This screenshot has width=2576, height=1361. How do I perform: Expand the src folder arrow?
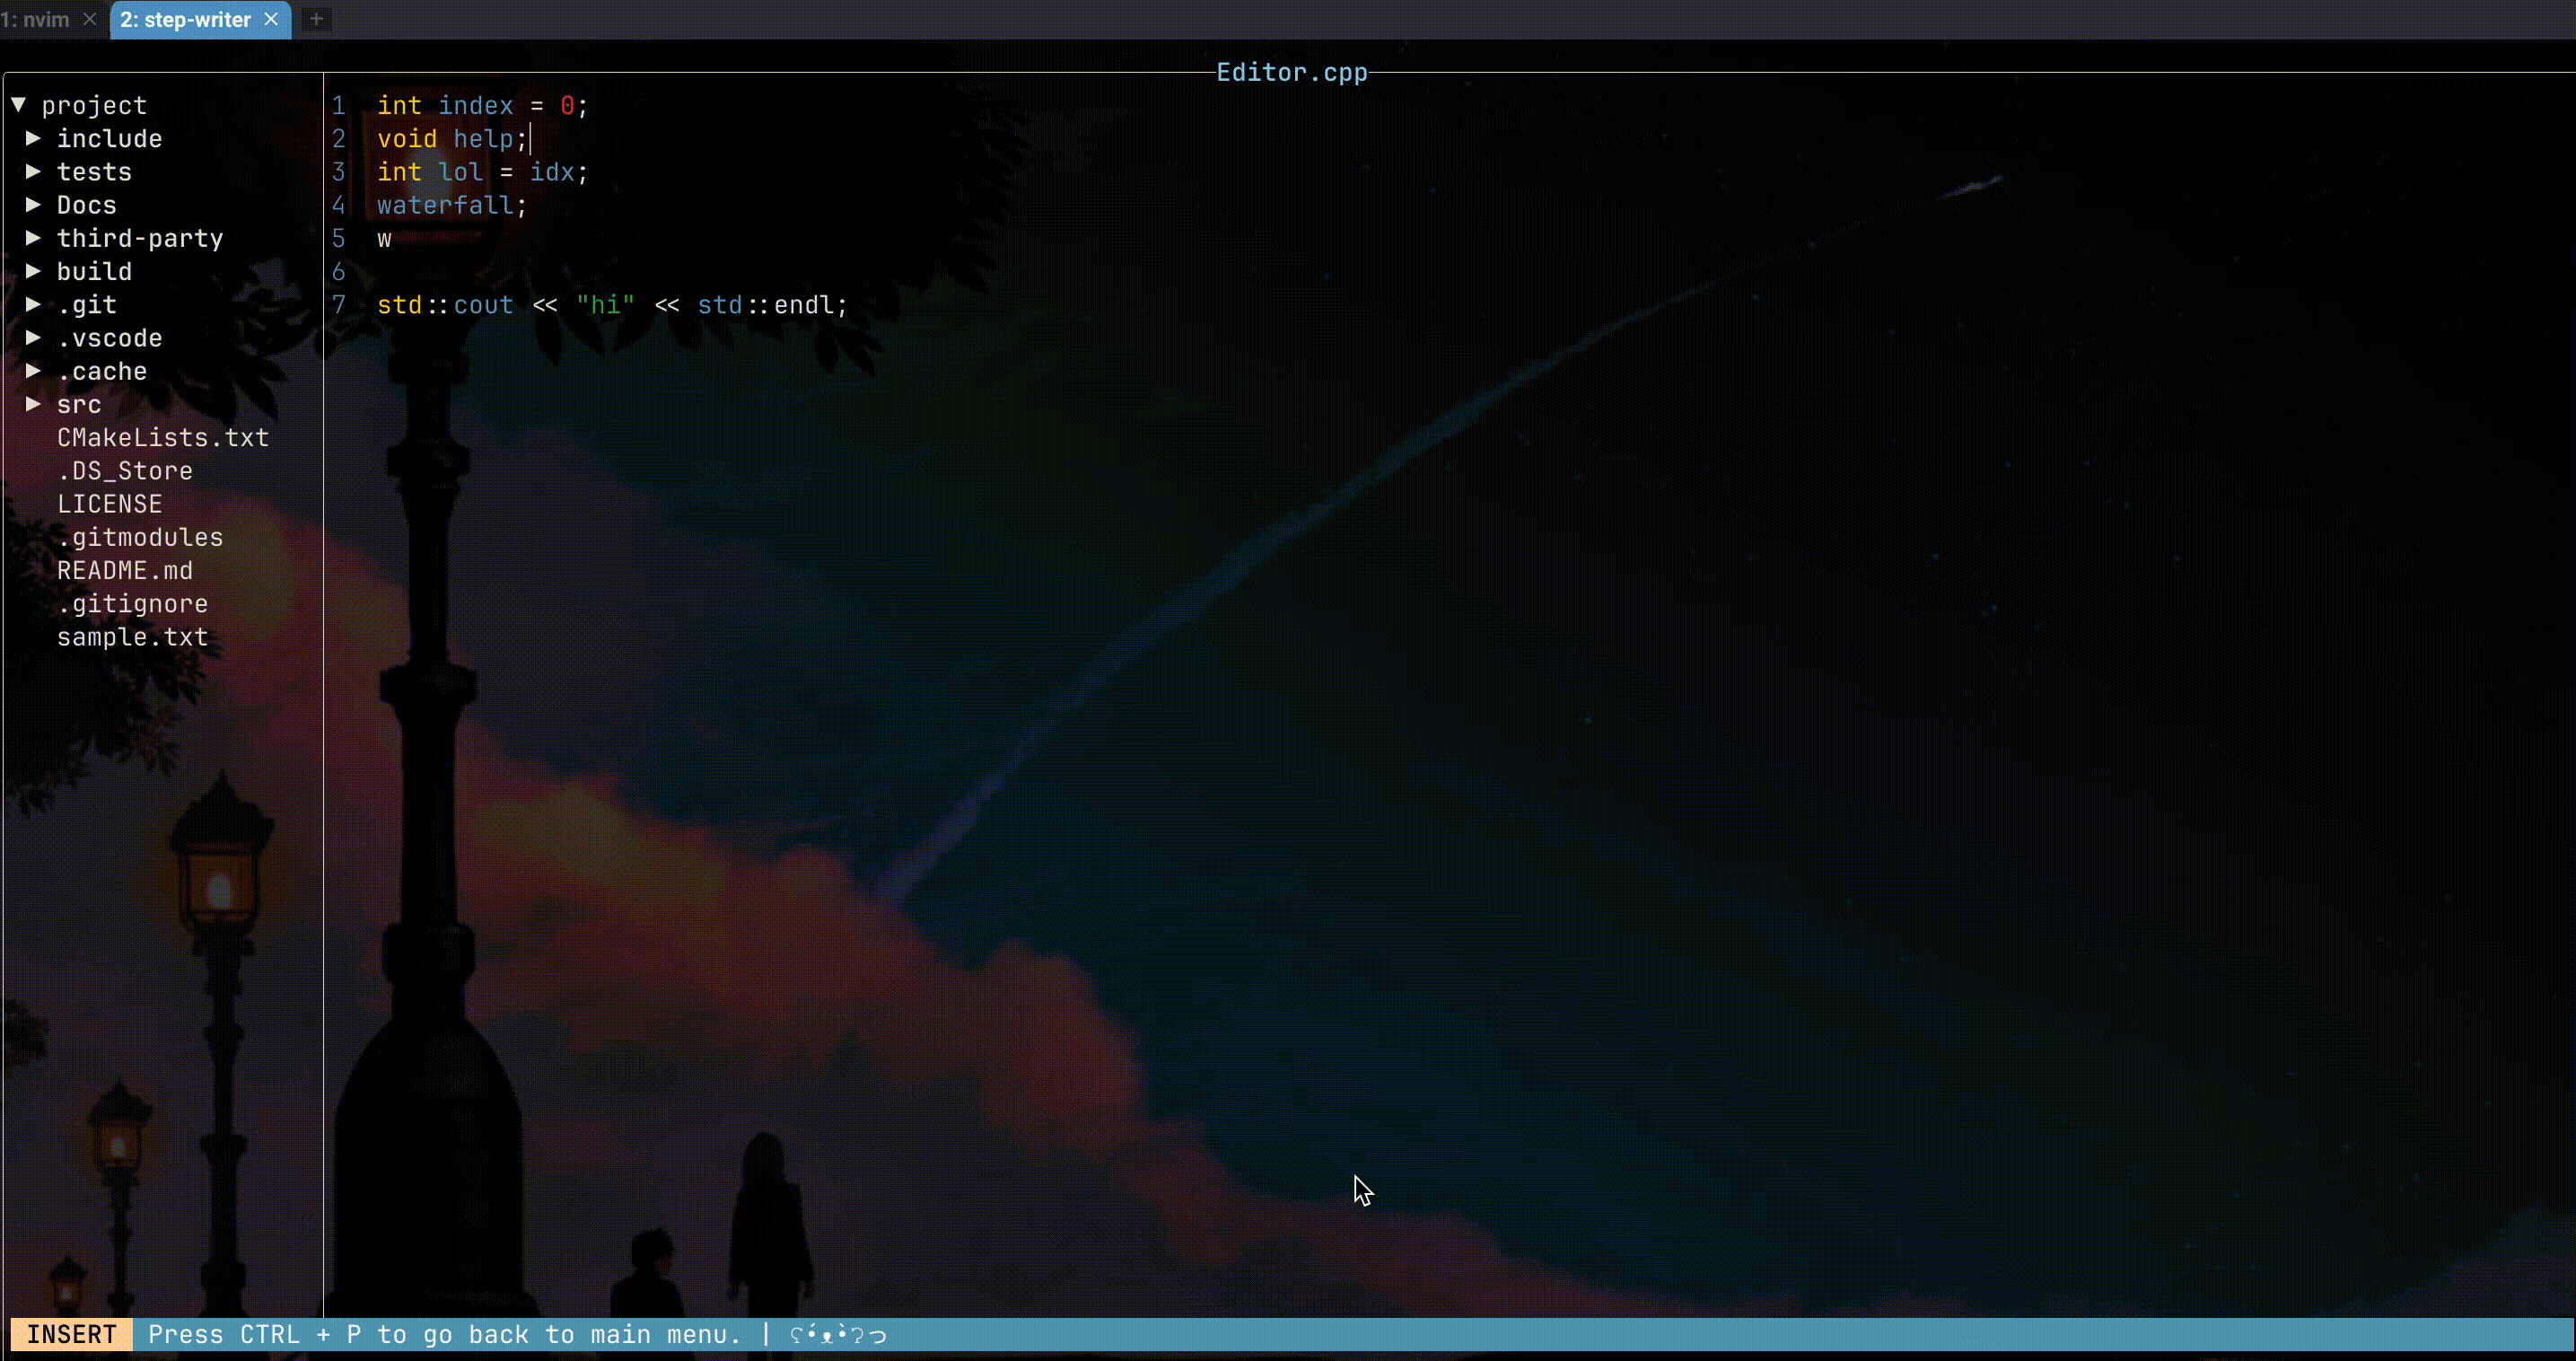(33, 404)
